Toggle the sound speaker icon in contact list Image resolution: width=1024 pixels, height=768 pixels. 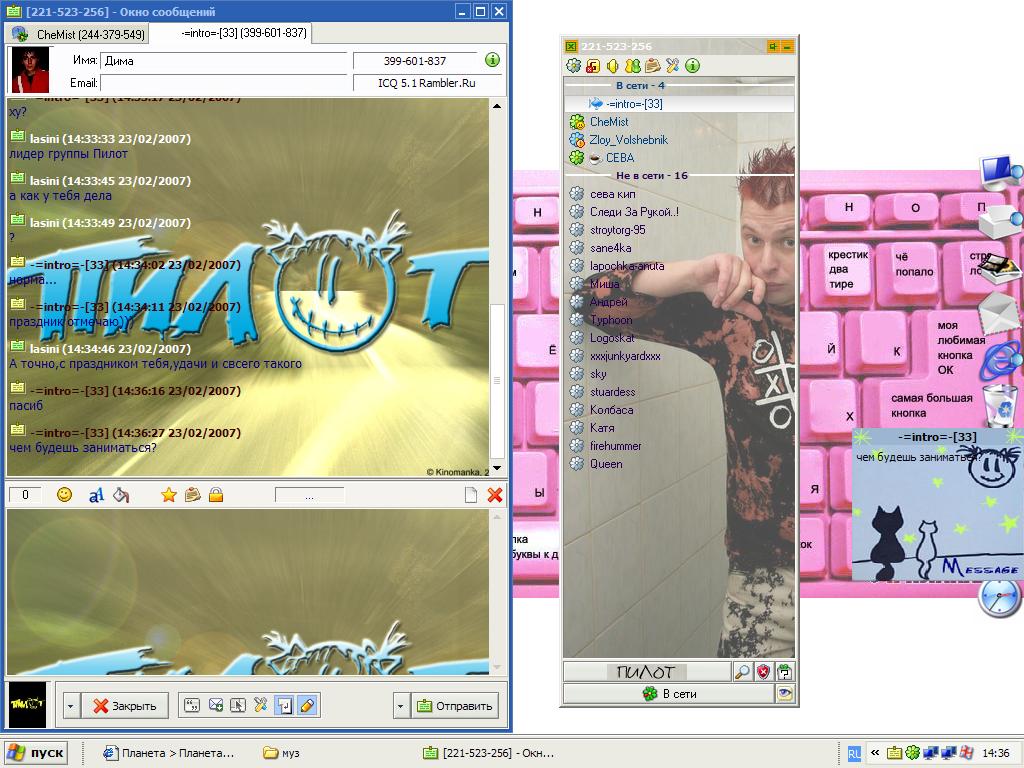(x=613, y=66)
